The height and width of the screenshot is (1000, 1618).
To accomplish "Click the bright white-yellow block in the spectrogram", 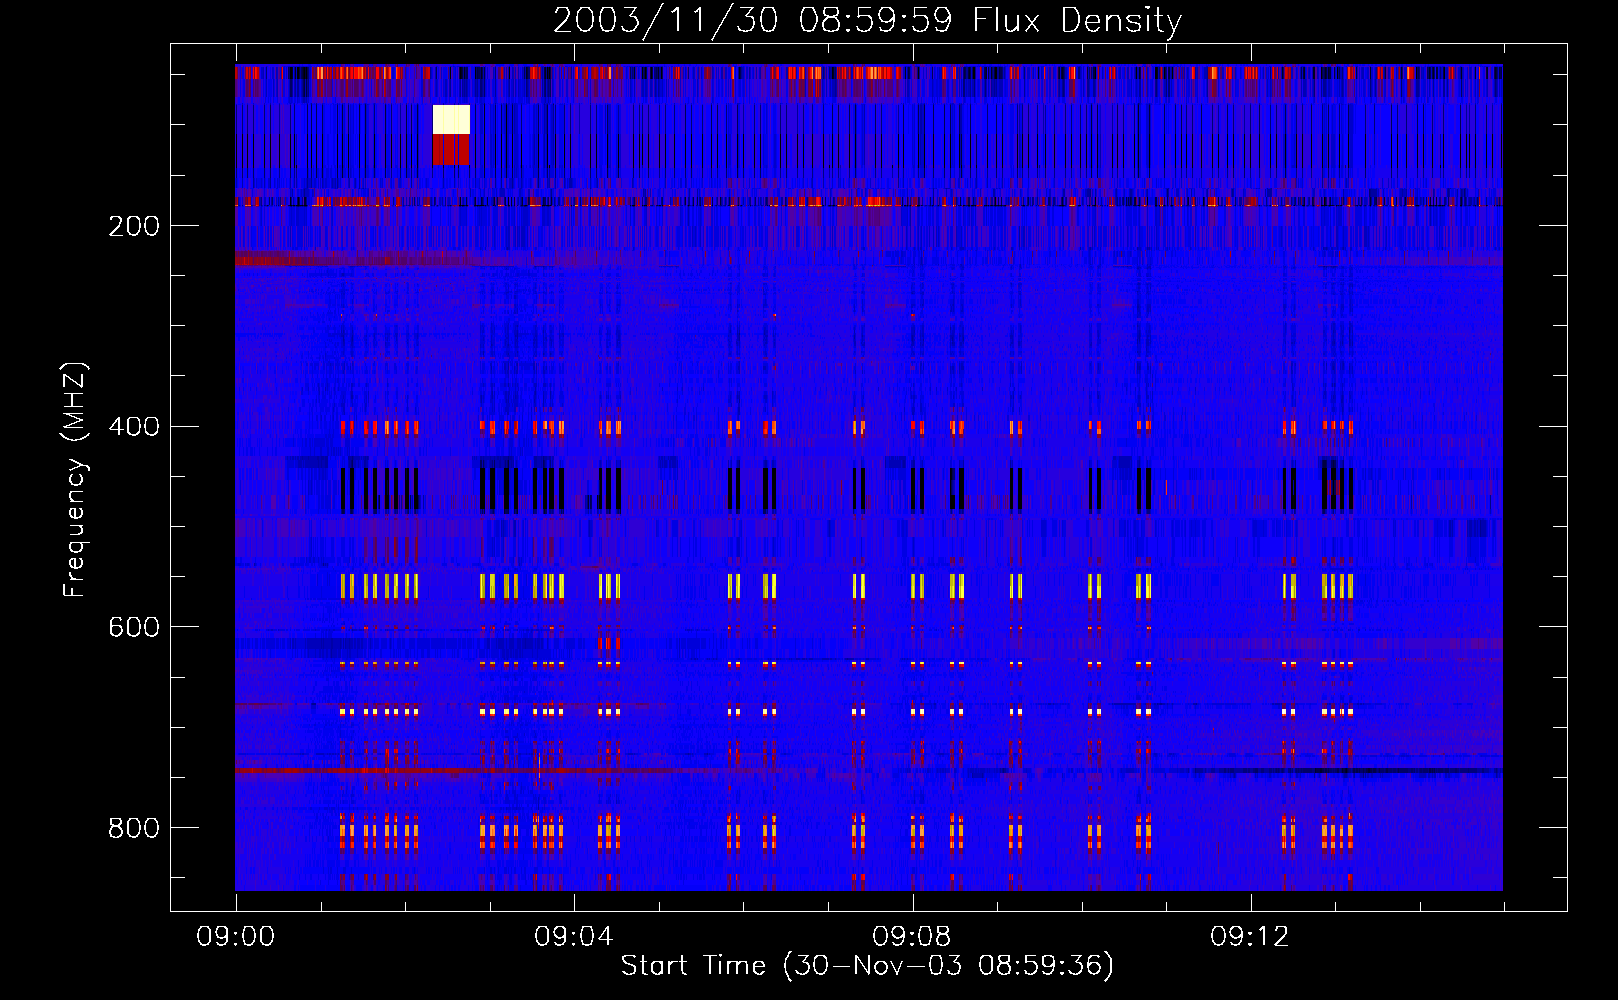I will pos(451,119).
